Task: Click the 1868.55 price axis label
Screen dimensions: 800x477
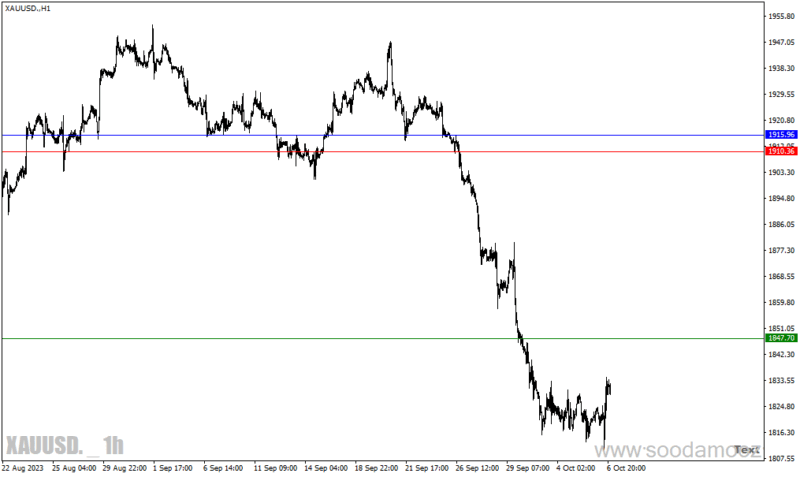Action: [782, 277]
